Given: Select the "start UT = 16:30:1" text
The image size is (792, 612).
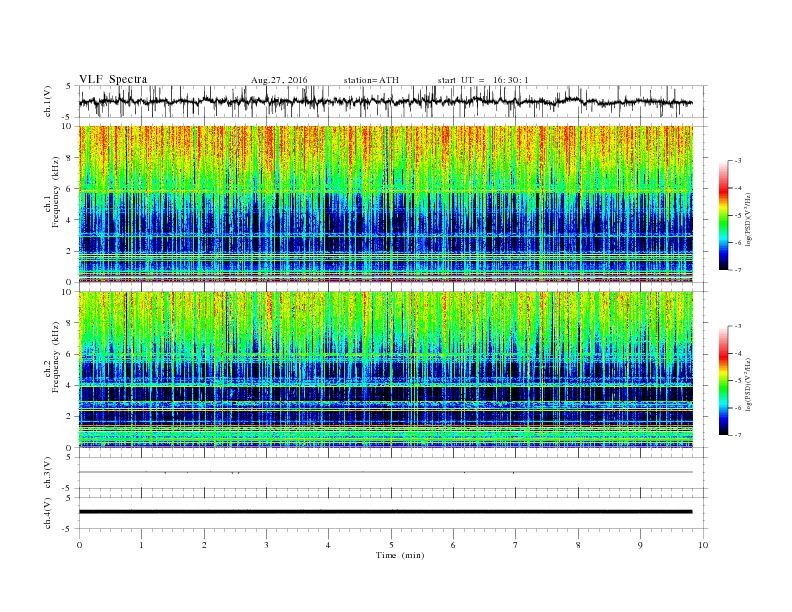Looking at the screenshot, I should point(483,80).
